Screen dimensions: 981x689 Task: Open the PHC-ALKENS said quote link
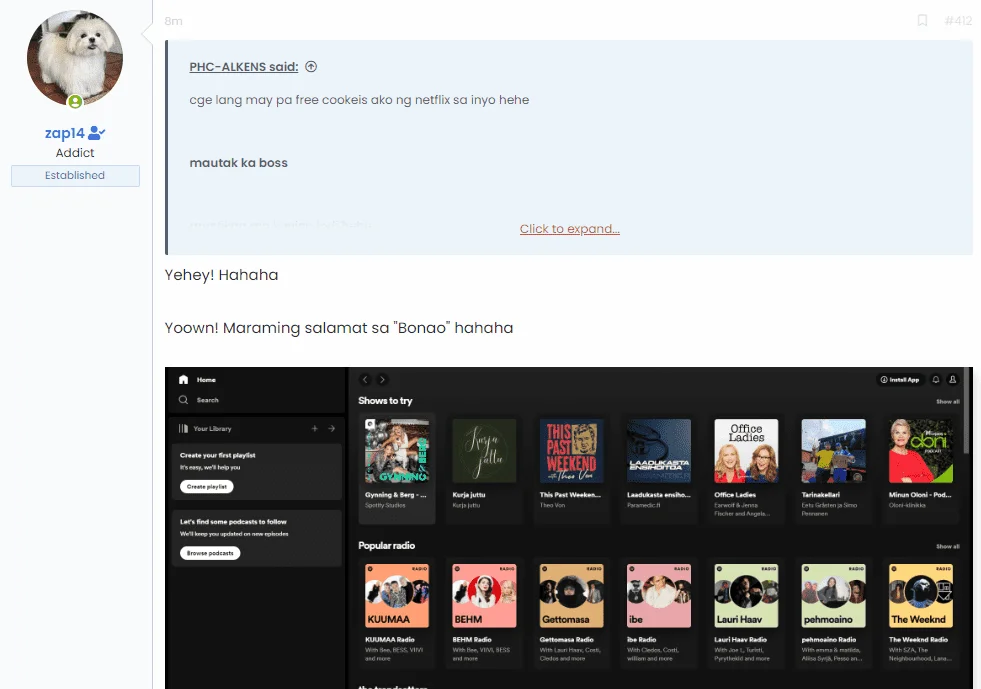pos(243,67)
